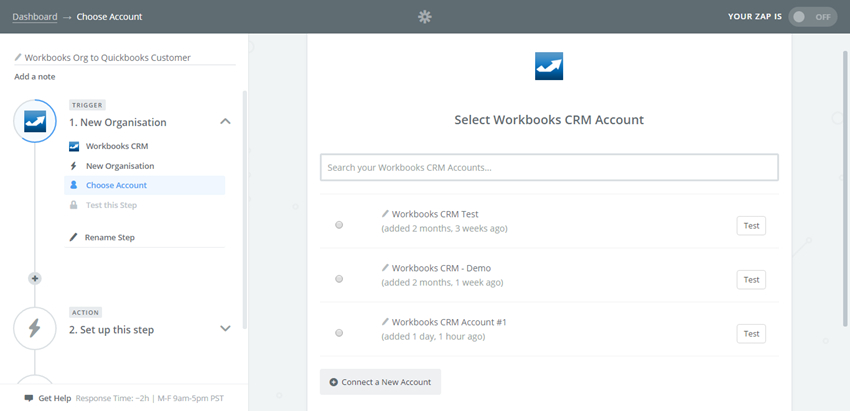Click the pencil icon beside Rename Step
This screenshot has height=411, width=850.
pos(74,237)
